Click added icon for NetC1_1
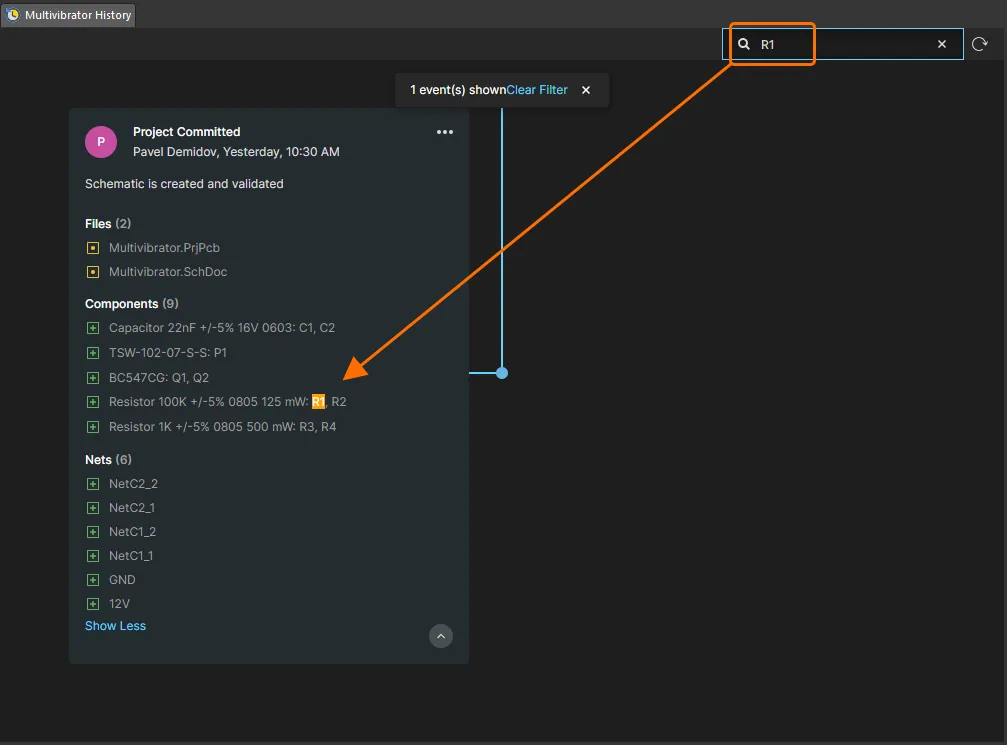This screenshot has width=1007, height=745. click(x=92, y=556)
